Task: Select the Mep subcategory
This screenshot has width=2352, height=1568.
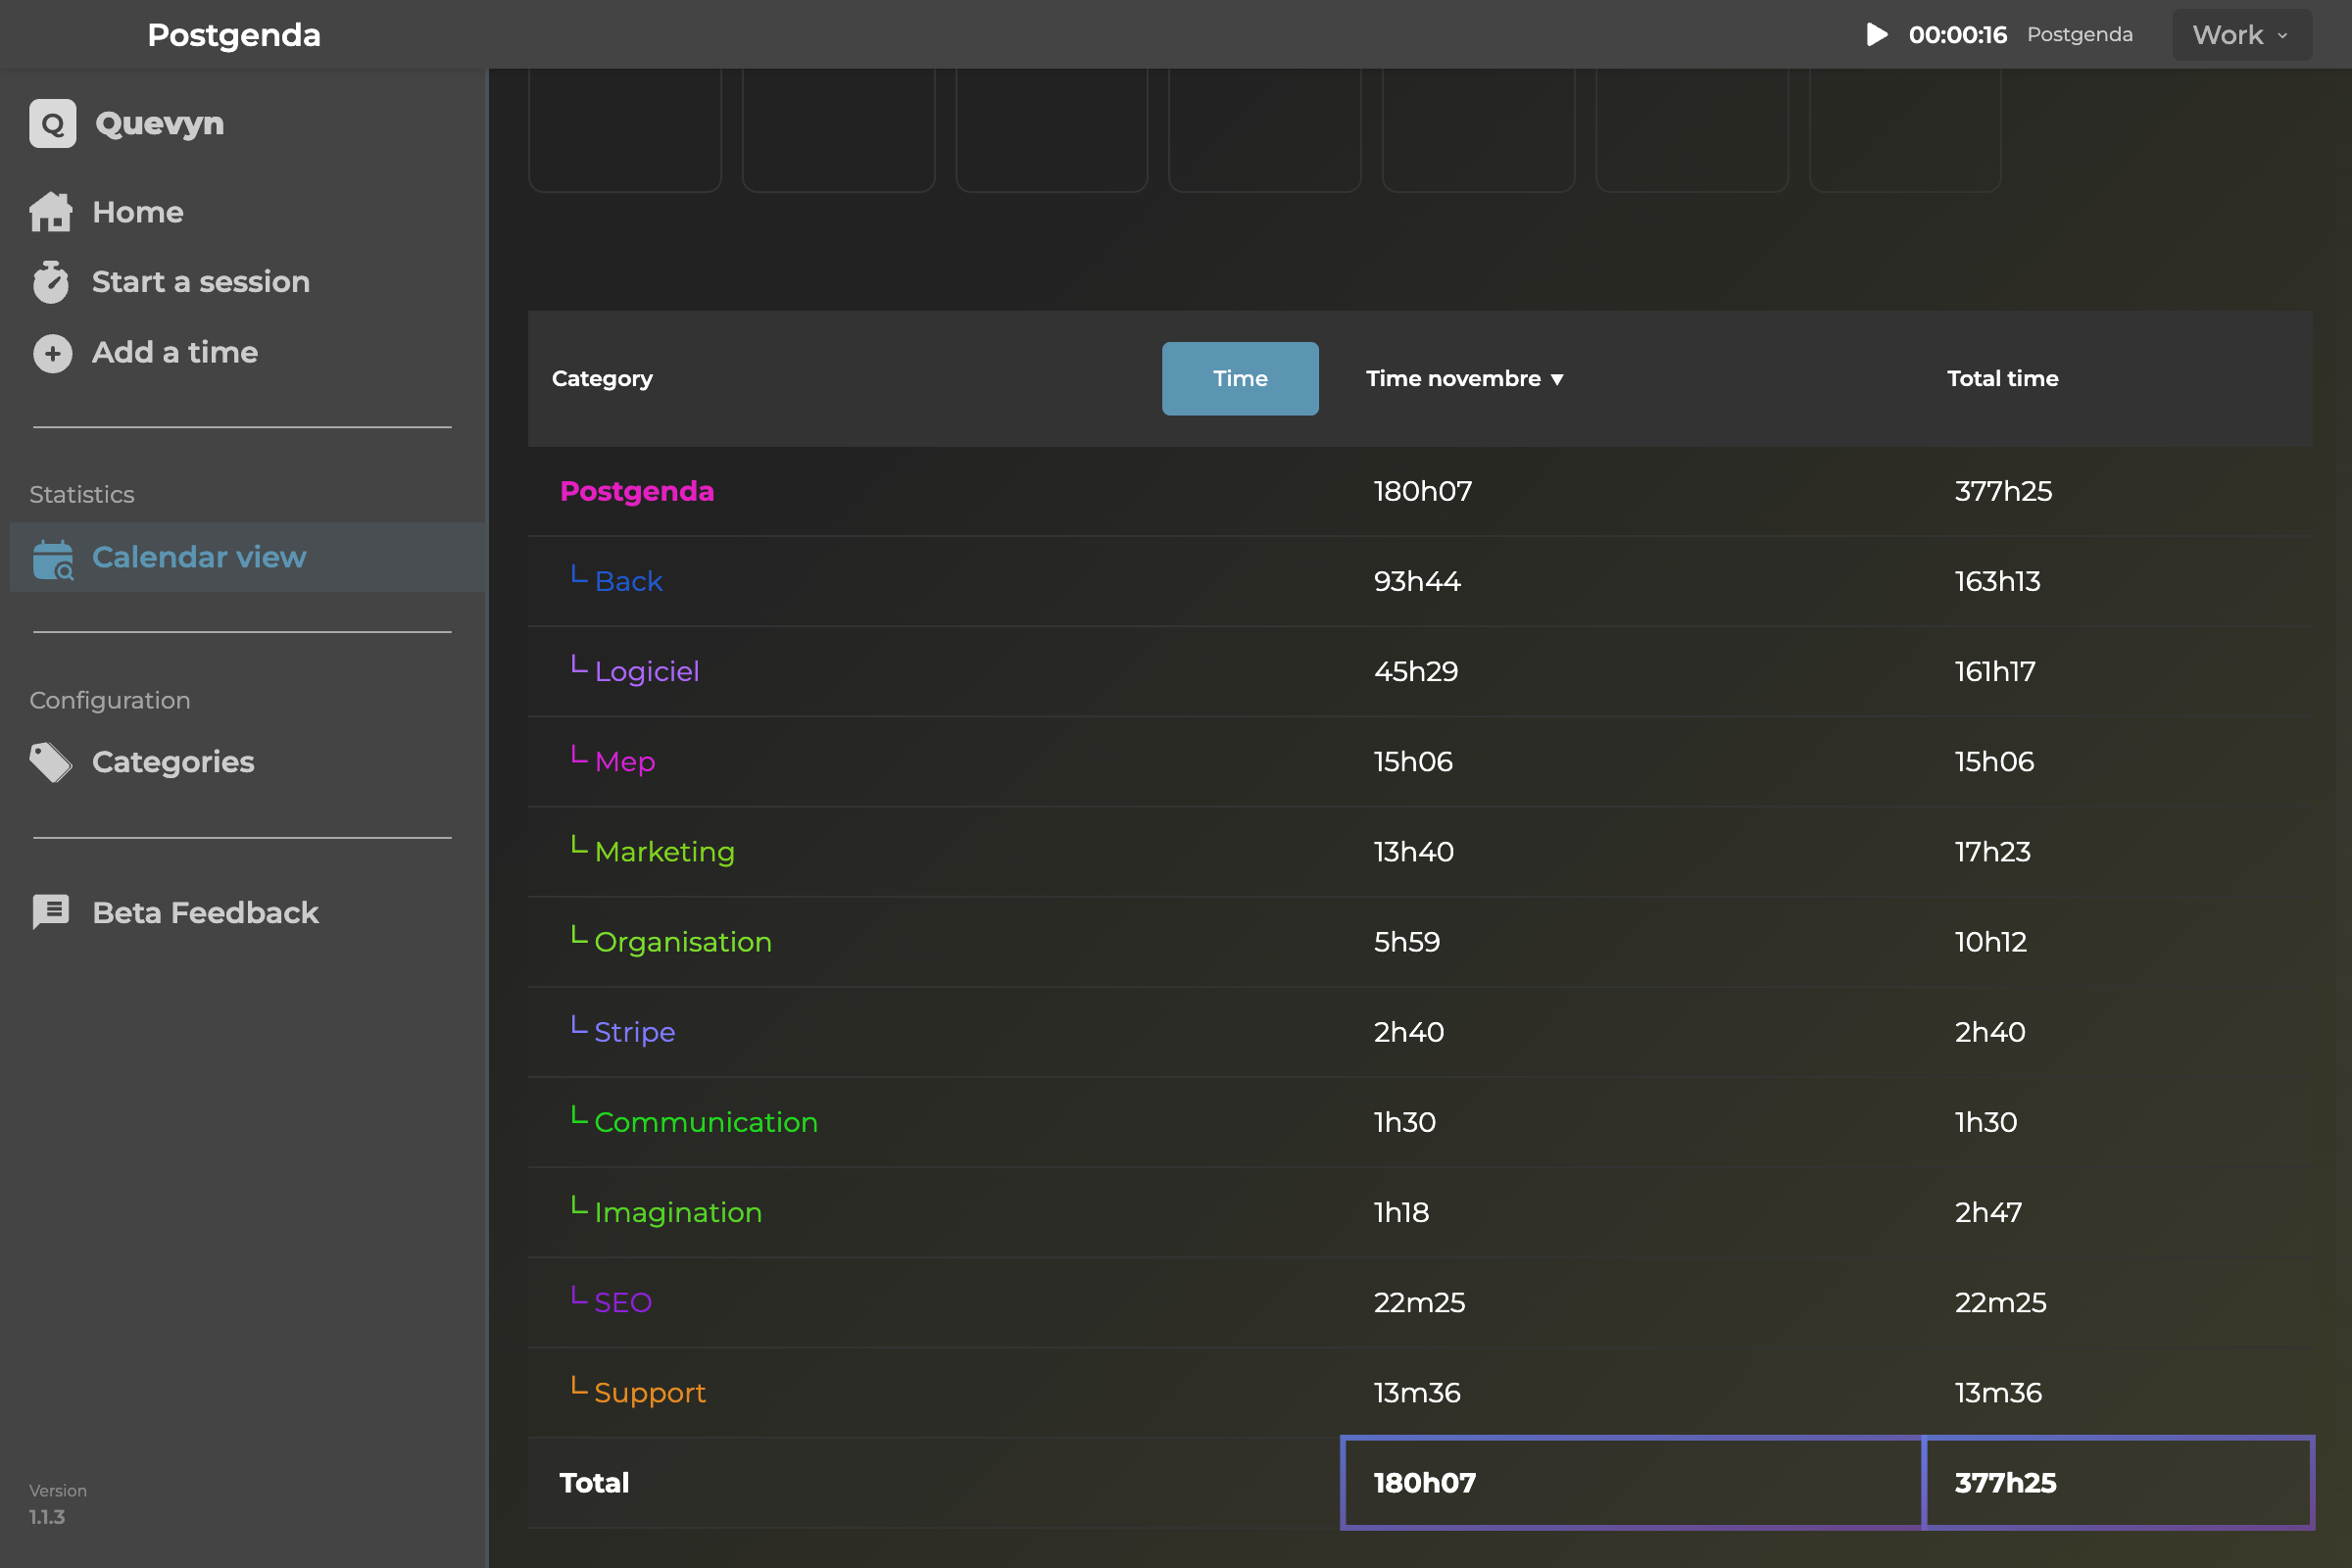Action: tap(625, 762)
